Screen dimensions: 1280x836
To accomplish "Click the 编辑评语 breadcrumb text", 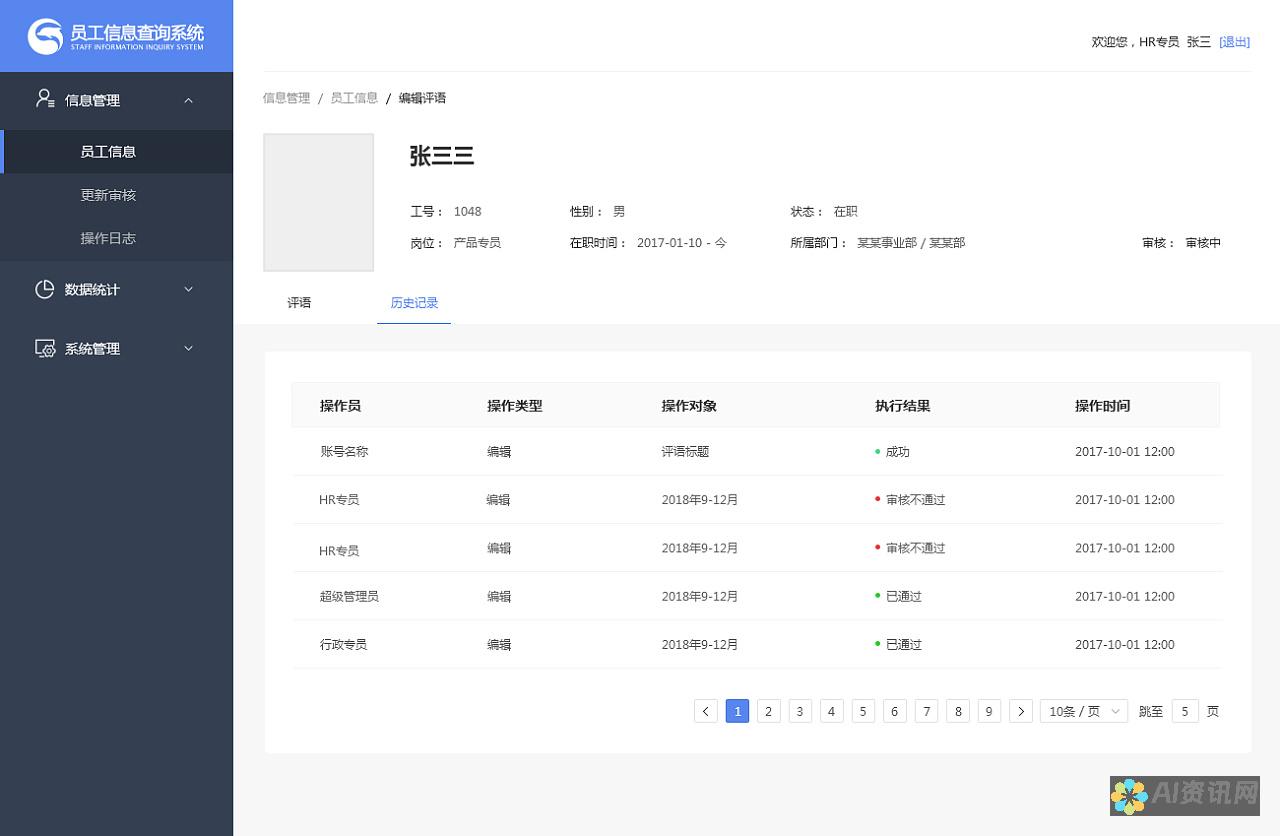I will (422, 98).
